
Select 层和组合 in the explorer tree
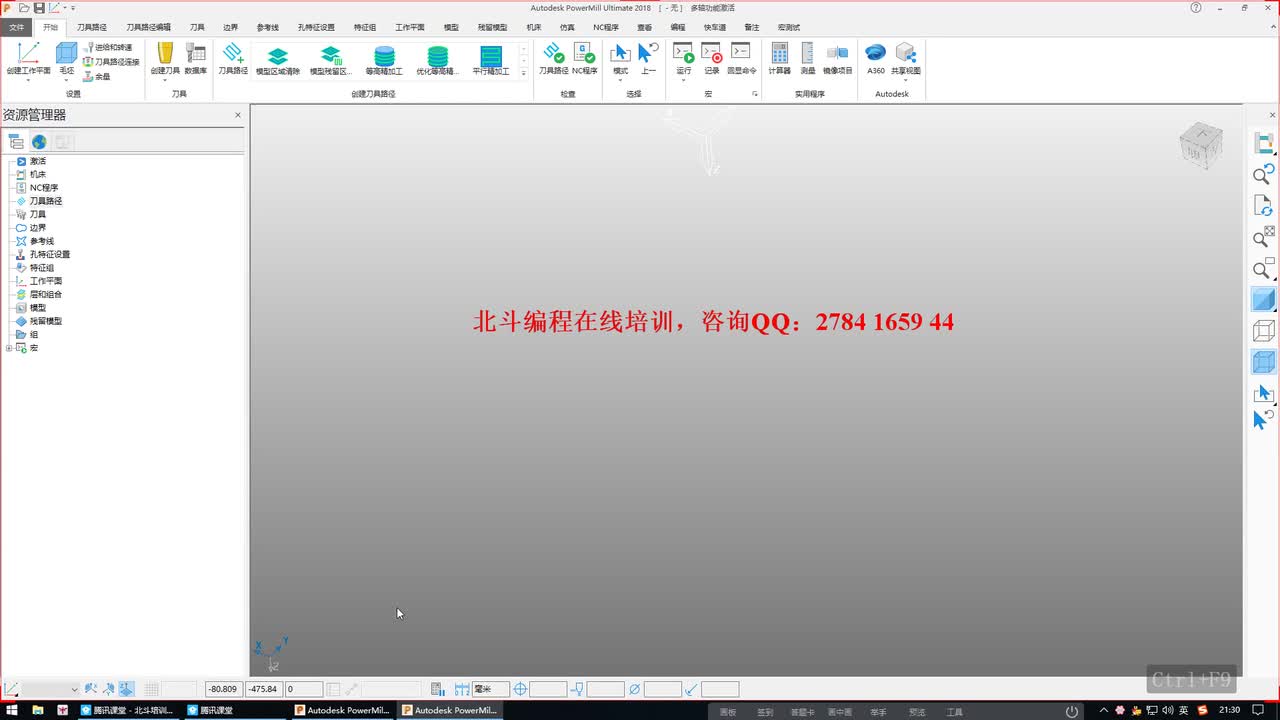pos(45,294)
